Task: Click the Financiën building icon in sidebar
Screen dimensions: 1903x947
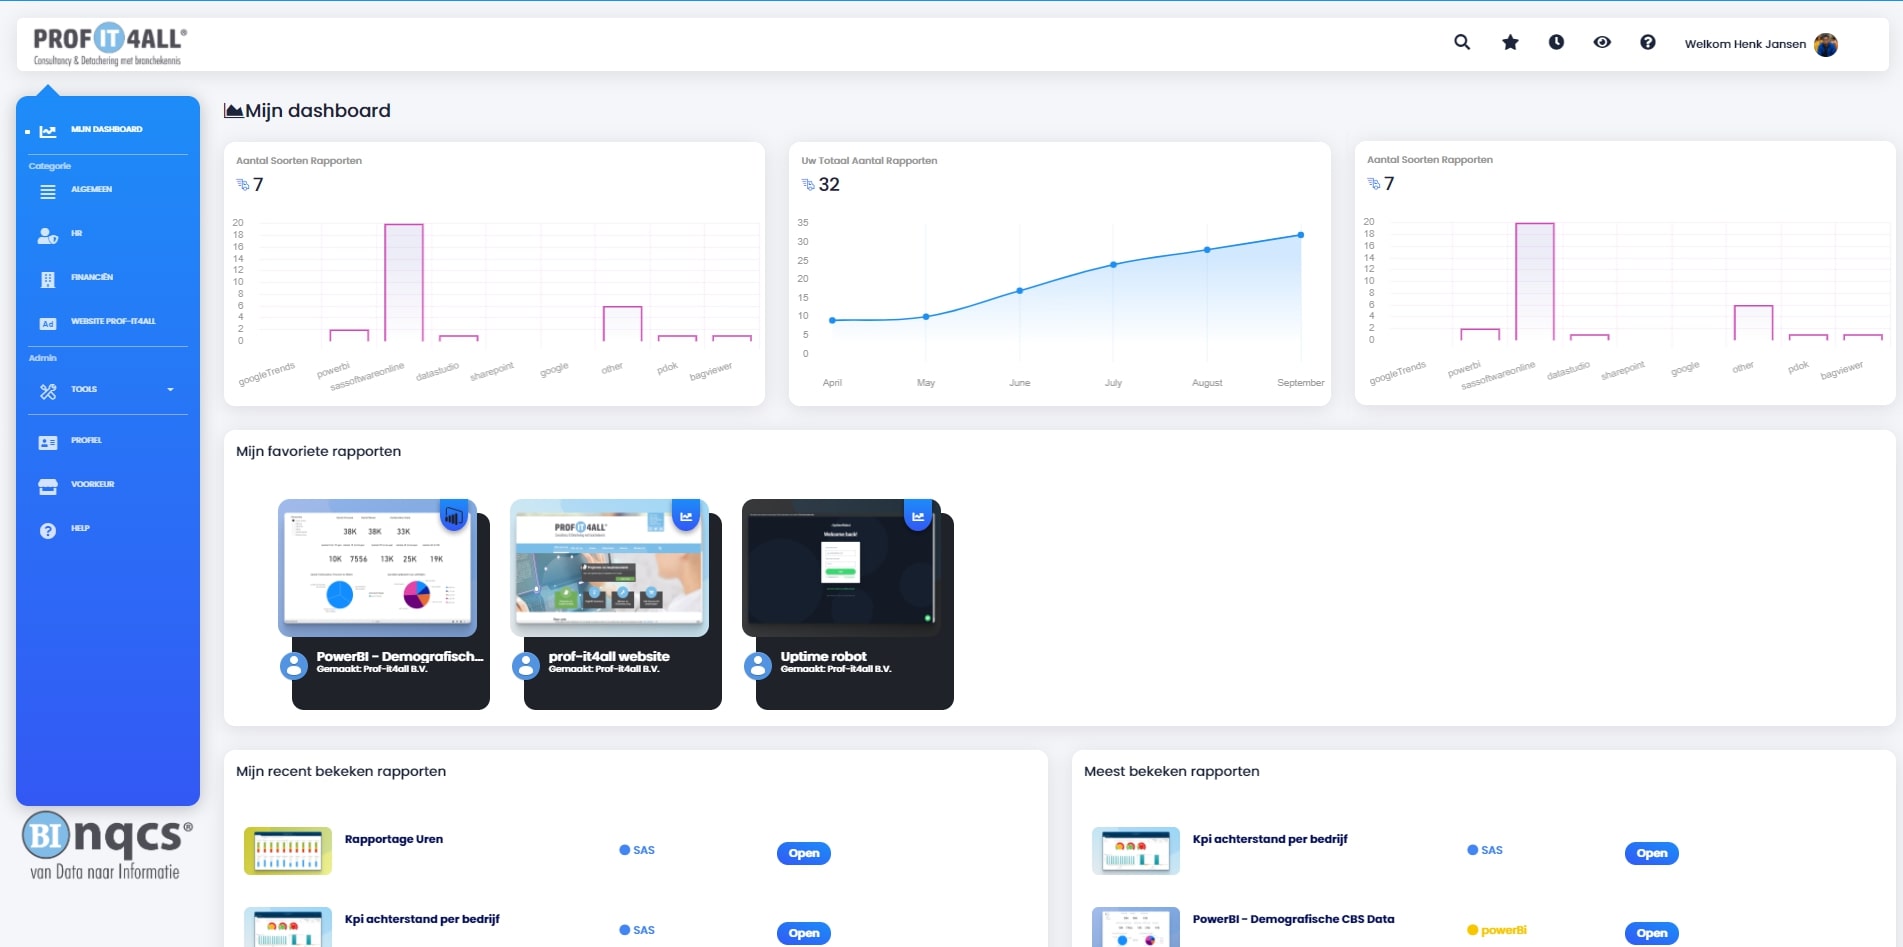Action: (x=47, y=279)
